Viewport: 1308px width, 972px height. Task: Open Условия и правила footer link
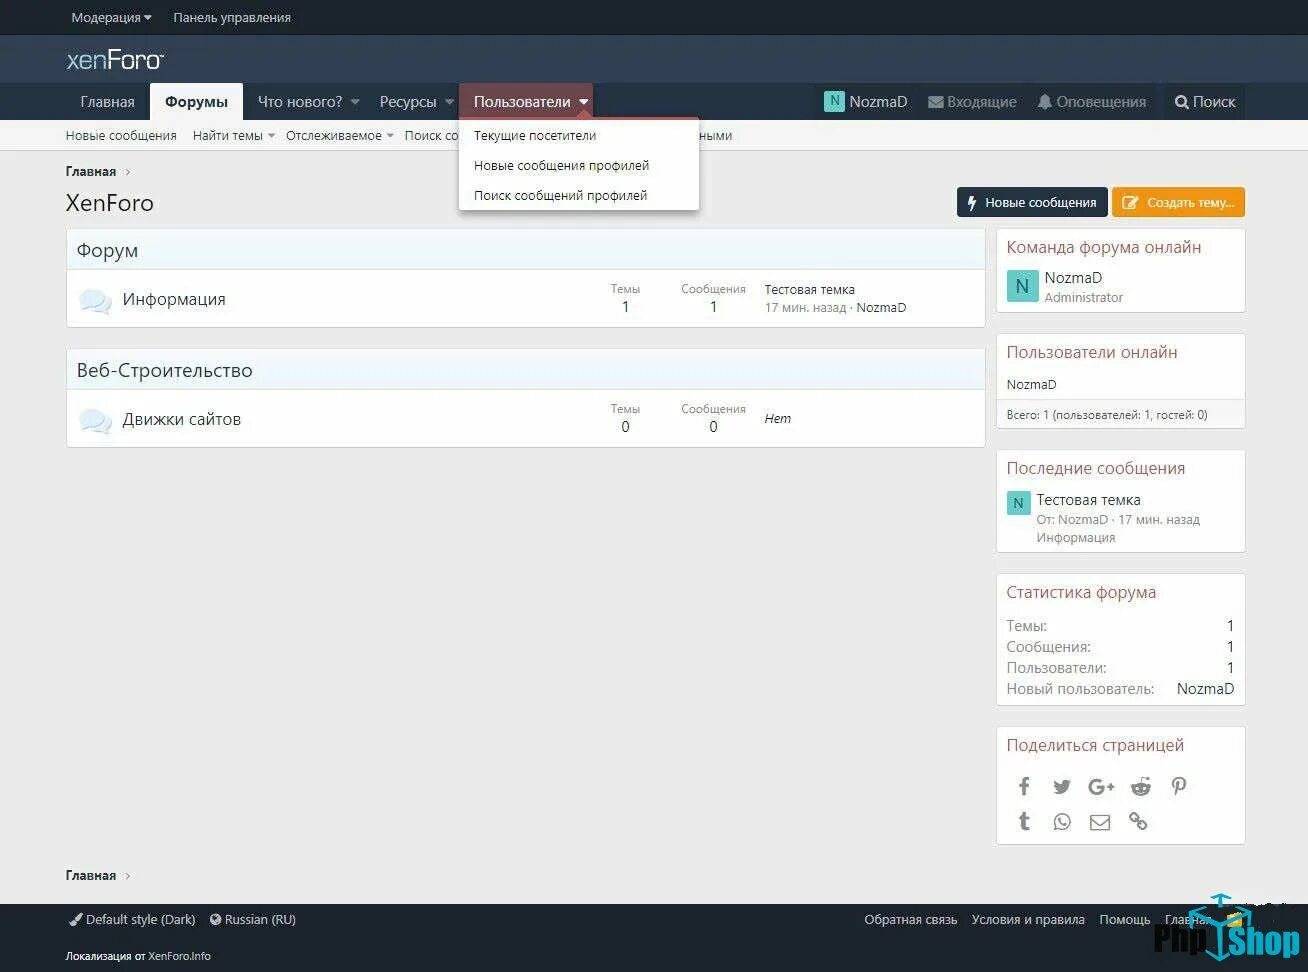[1028, 919]
